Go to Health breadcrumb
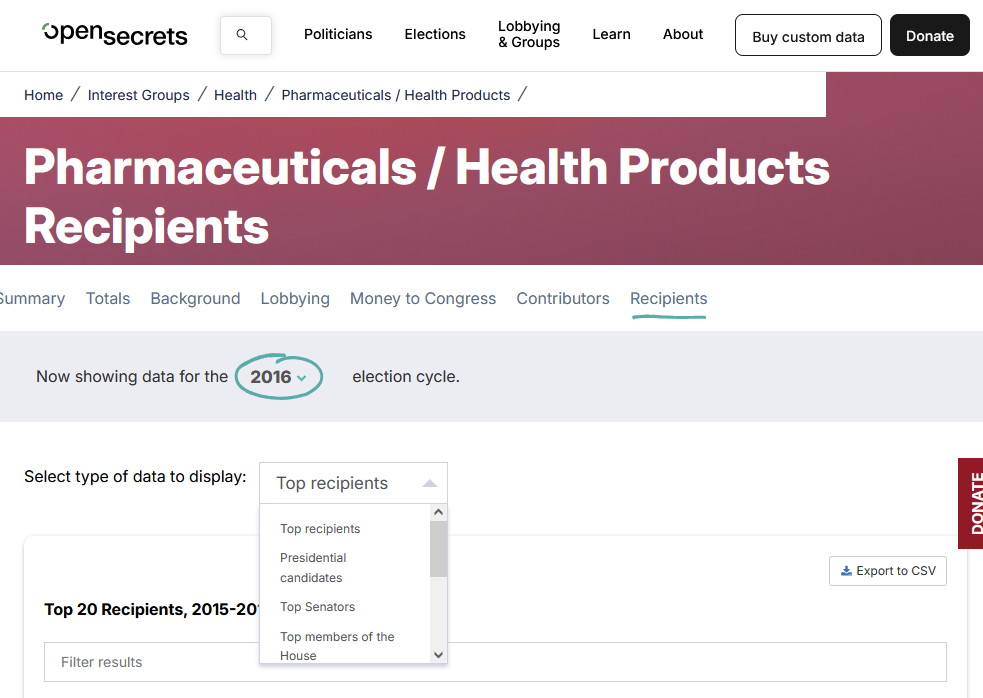 point(235,95)
